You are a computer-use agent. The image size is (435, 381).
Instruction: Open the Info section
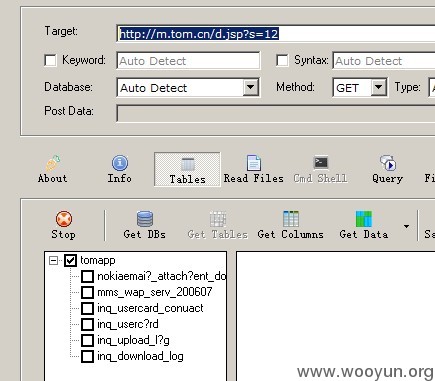coord(119,169)
